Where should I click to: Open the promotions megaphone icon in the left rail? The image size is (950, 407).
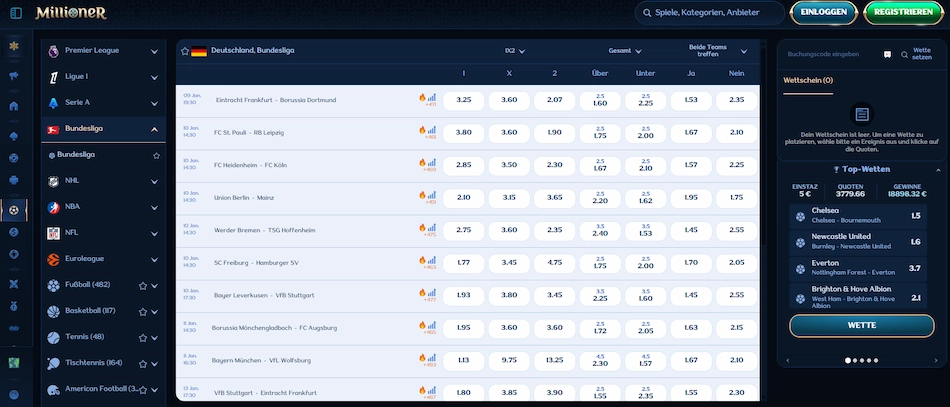[x=14, y=76]
